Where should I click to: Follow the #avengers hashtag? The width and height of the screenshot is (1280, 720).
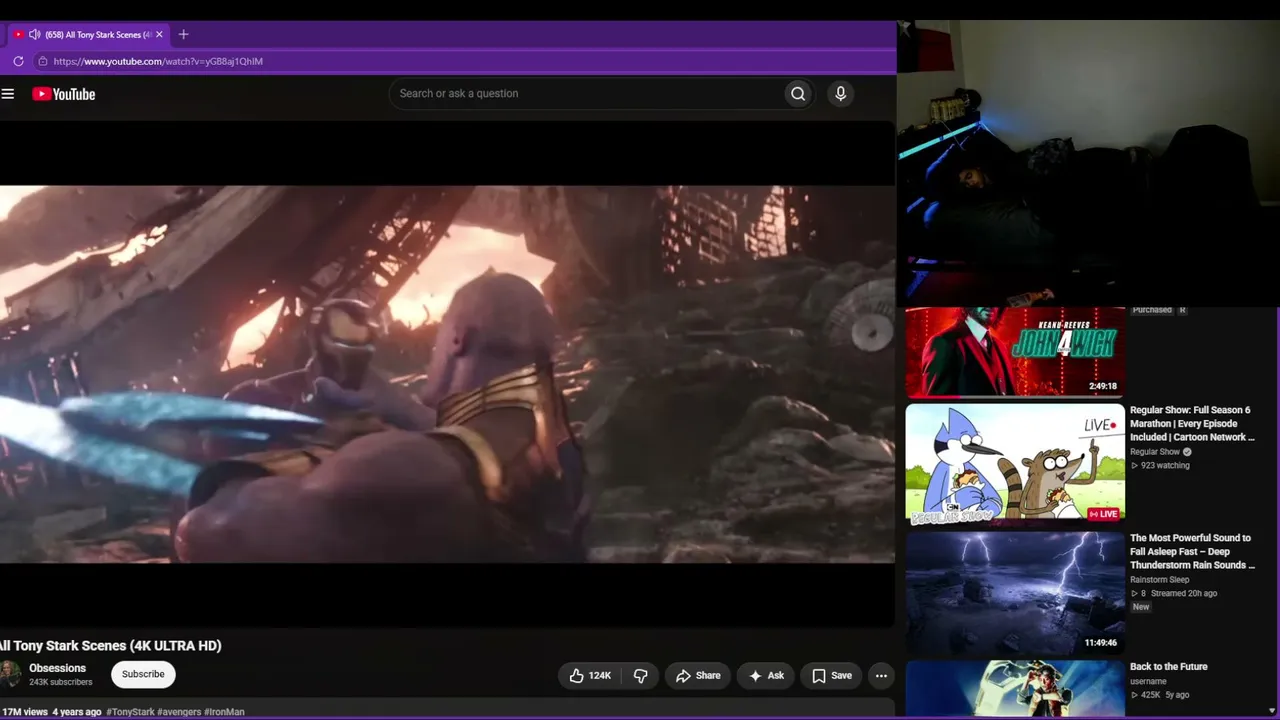(x=179, y=712)
